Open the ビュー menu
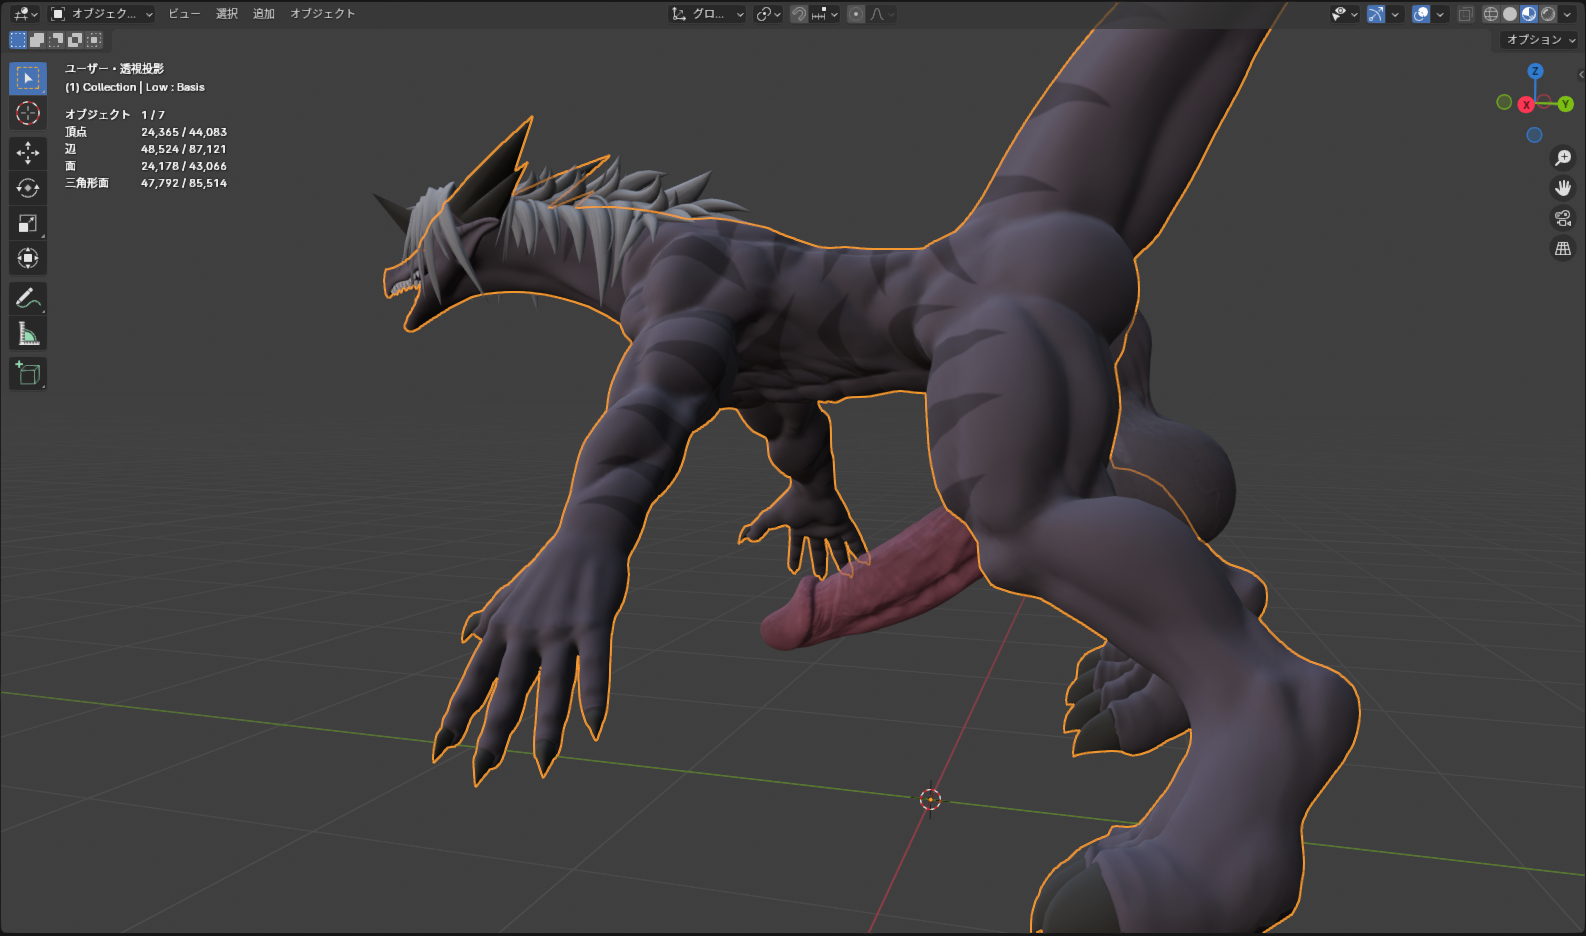Image resolution: width=1586 pixels, height=936 pixels. coord(184,14)
